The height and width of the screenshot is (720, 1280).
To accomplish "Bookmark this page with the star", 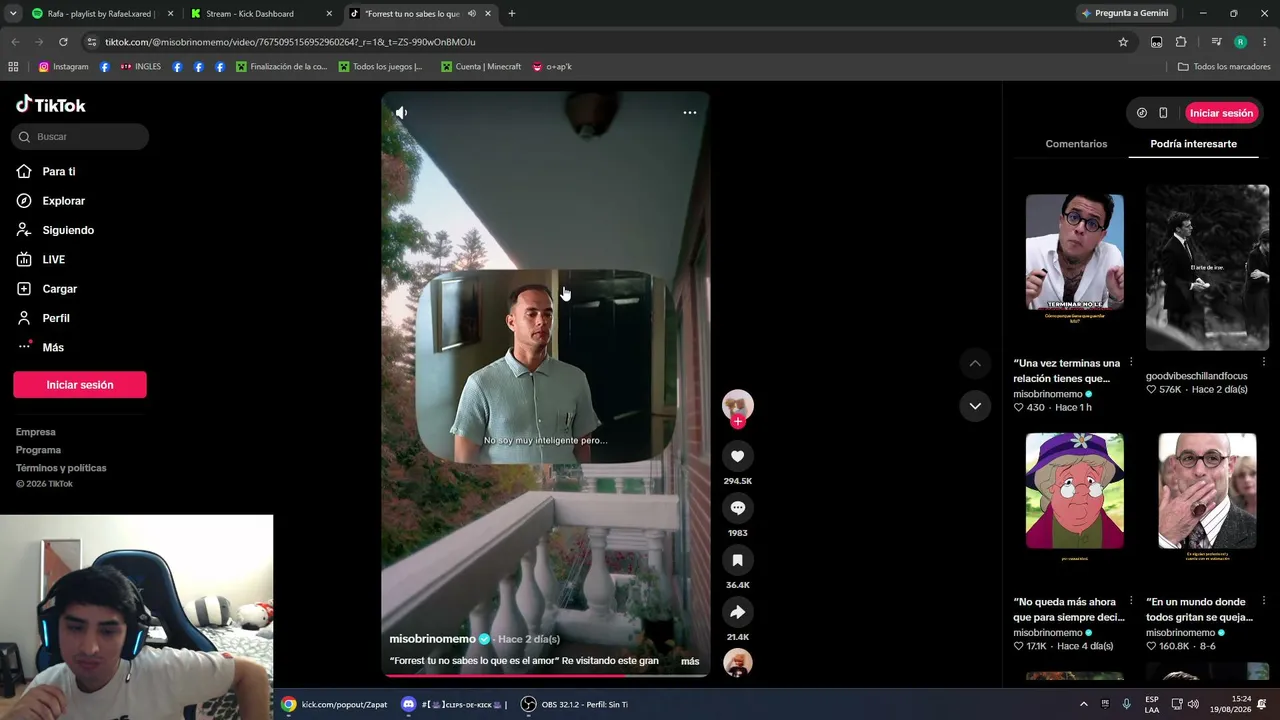I will tap(1123, 42).
